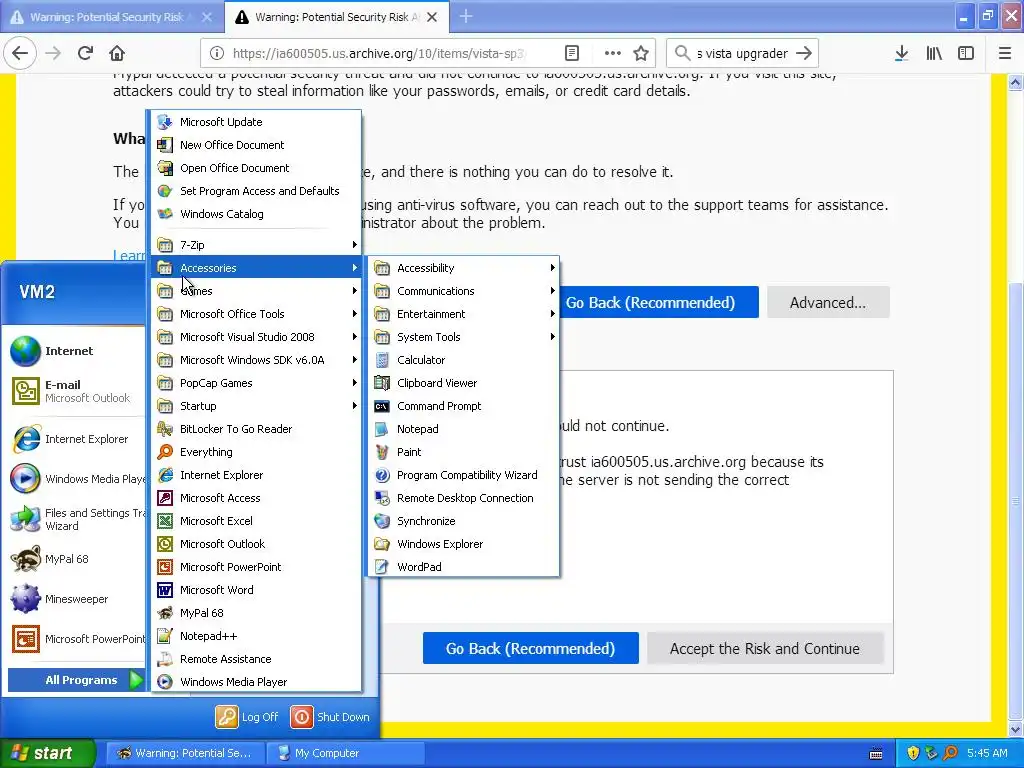Screen dimensions: 1024x768
Task: Click the Advanced... button
Action: pyautogui.click(x=827, y=302)
